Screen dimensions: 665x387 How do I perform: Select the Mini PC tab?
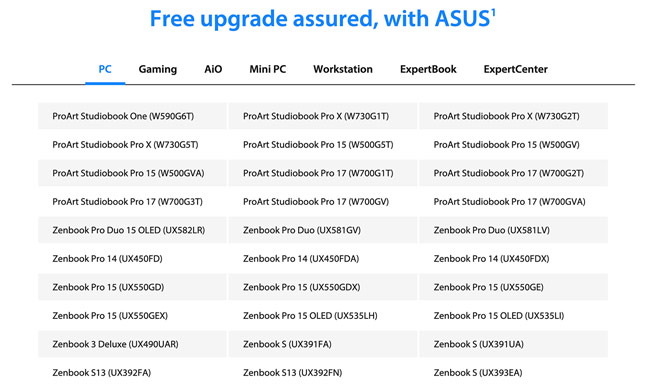click(x=268, y=69)
